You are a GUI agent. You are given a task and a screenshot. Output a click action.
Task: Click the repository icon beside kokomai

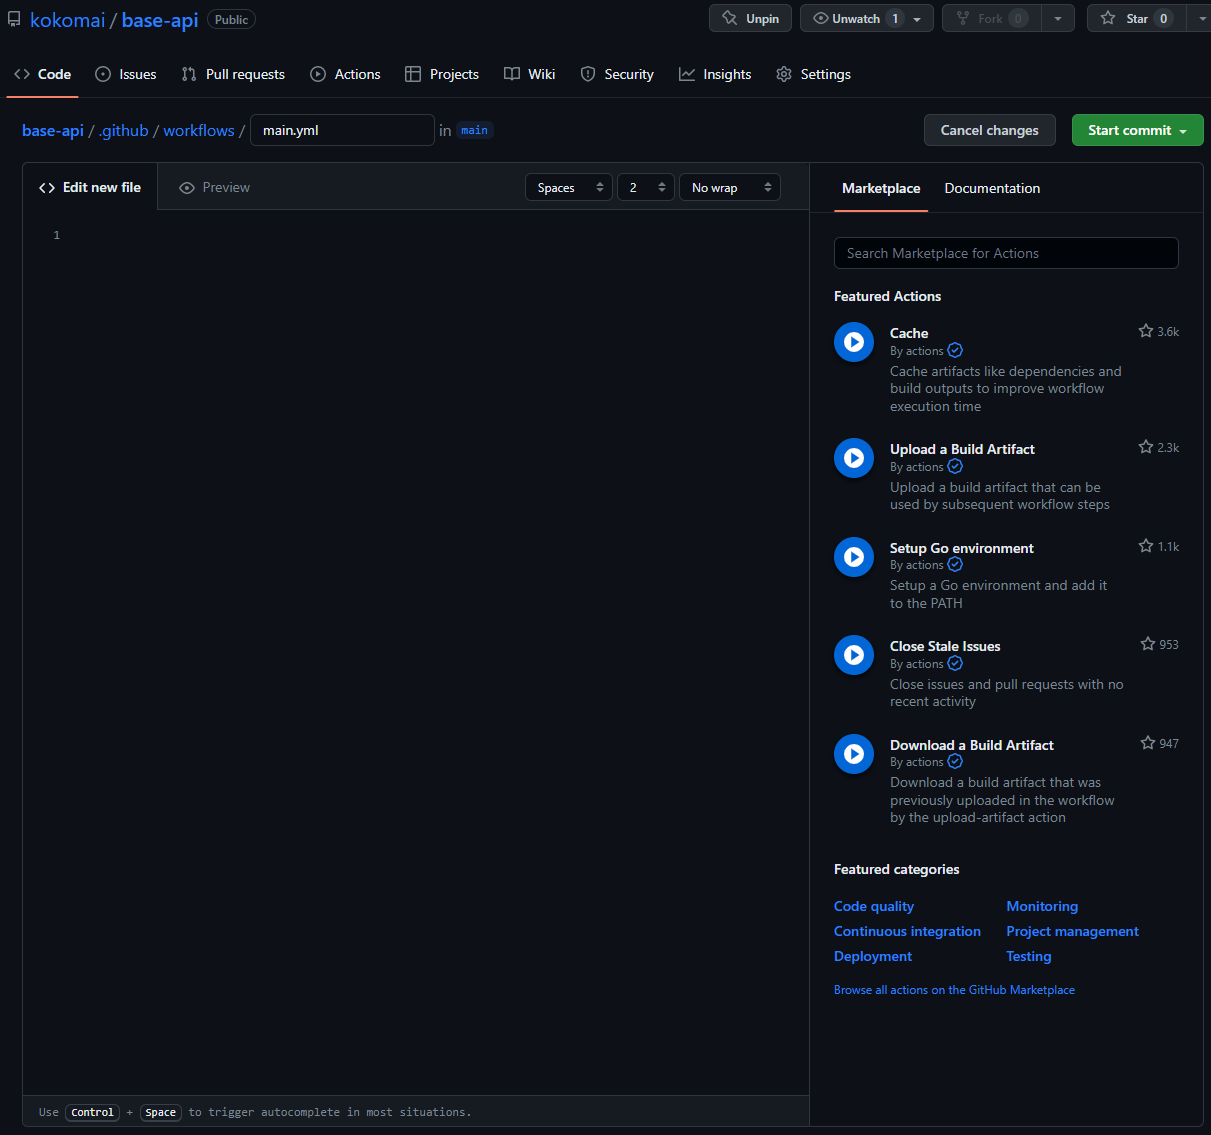click(14, 19)
